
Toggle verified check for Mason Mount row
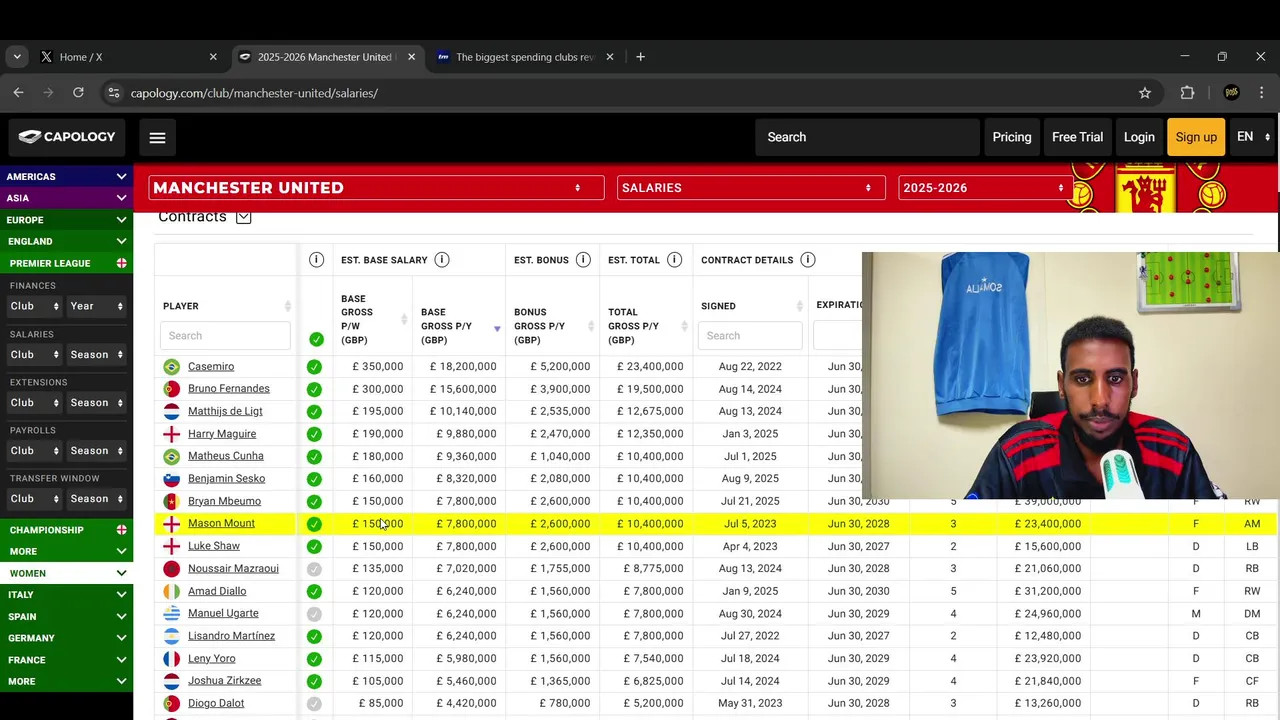click(x=314, y=524)
